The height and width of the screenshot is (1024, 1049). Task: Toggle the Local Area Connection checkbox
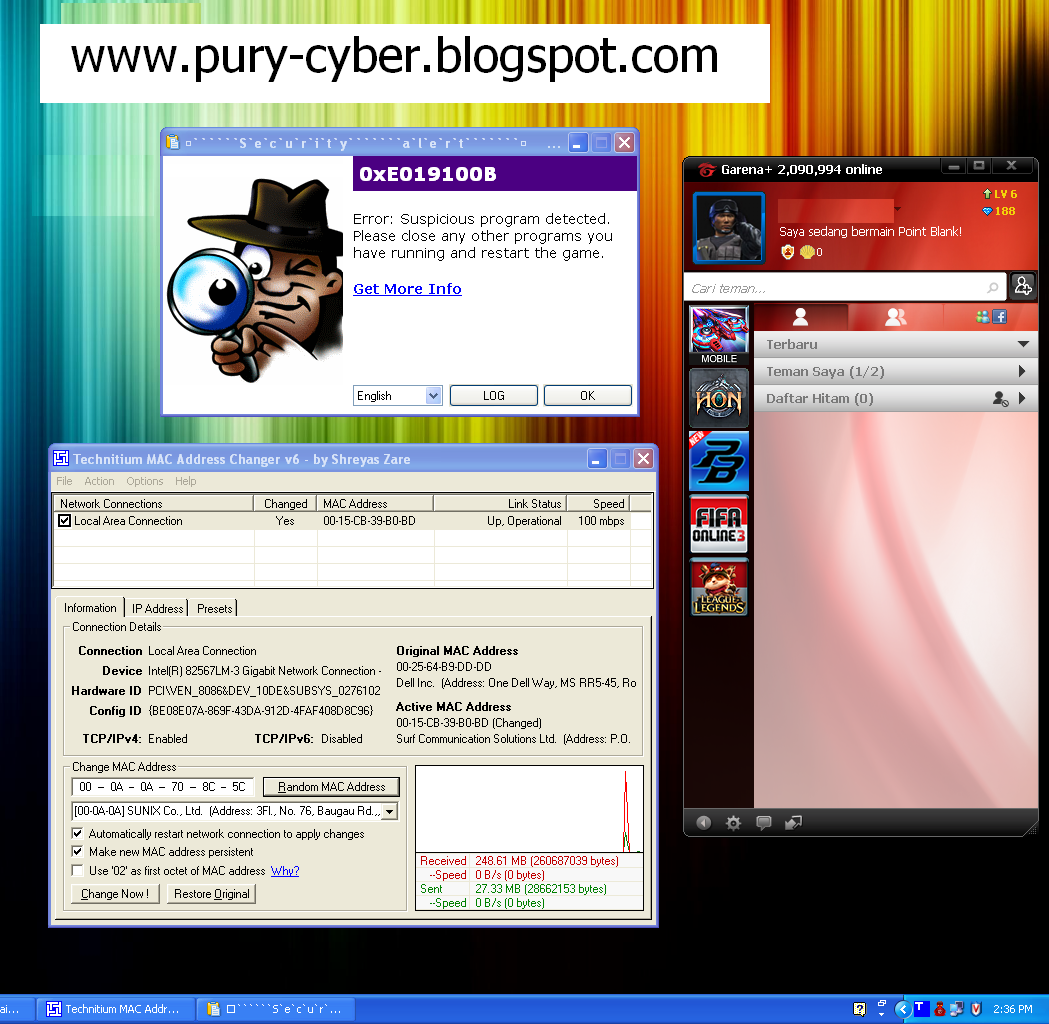point(64,520)
